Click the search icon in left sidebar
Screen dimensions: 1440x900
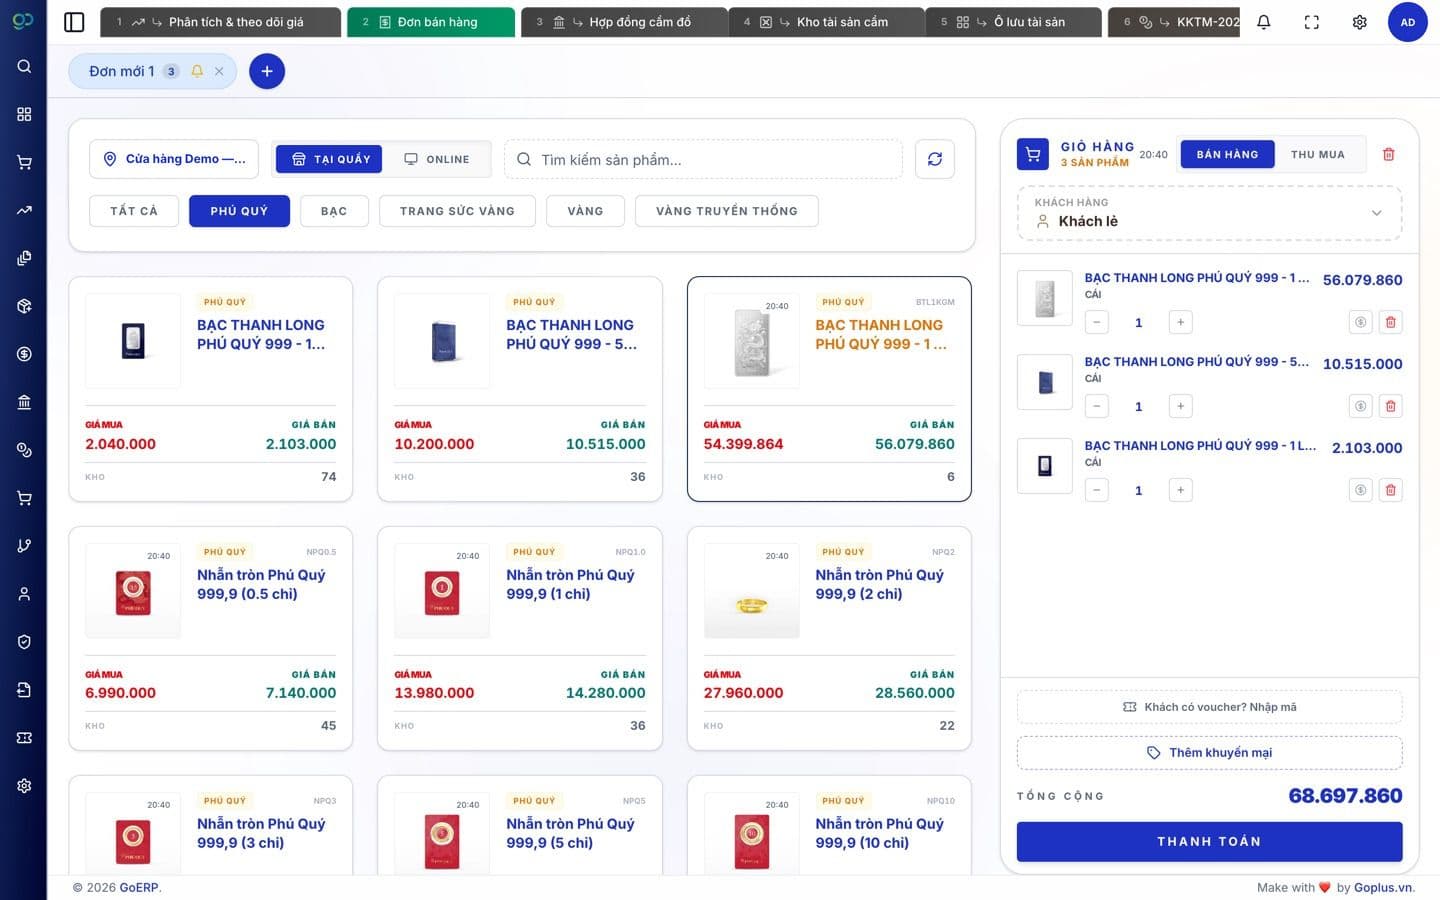pyautogui.click(x=24, y=66)
